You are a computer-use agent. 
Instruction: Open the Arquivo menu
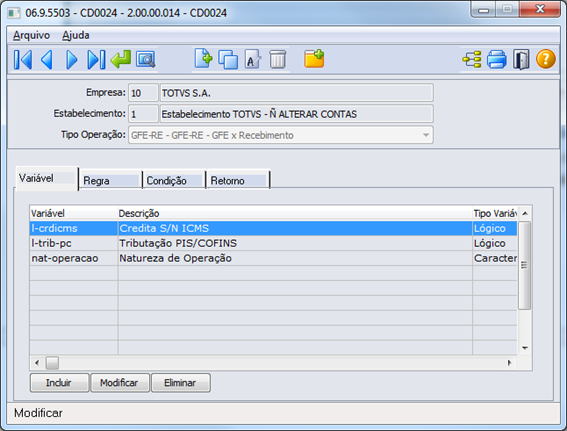(31, 35)
